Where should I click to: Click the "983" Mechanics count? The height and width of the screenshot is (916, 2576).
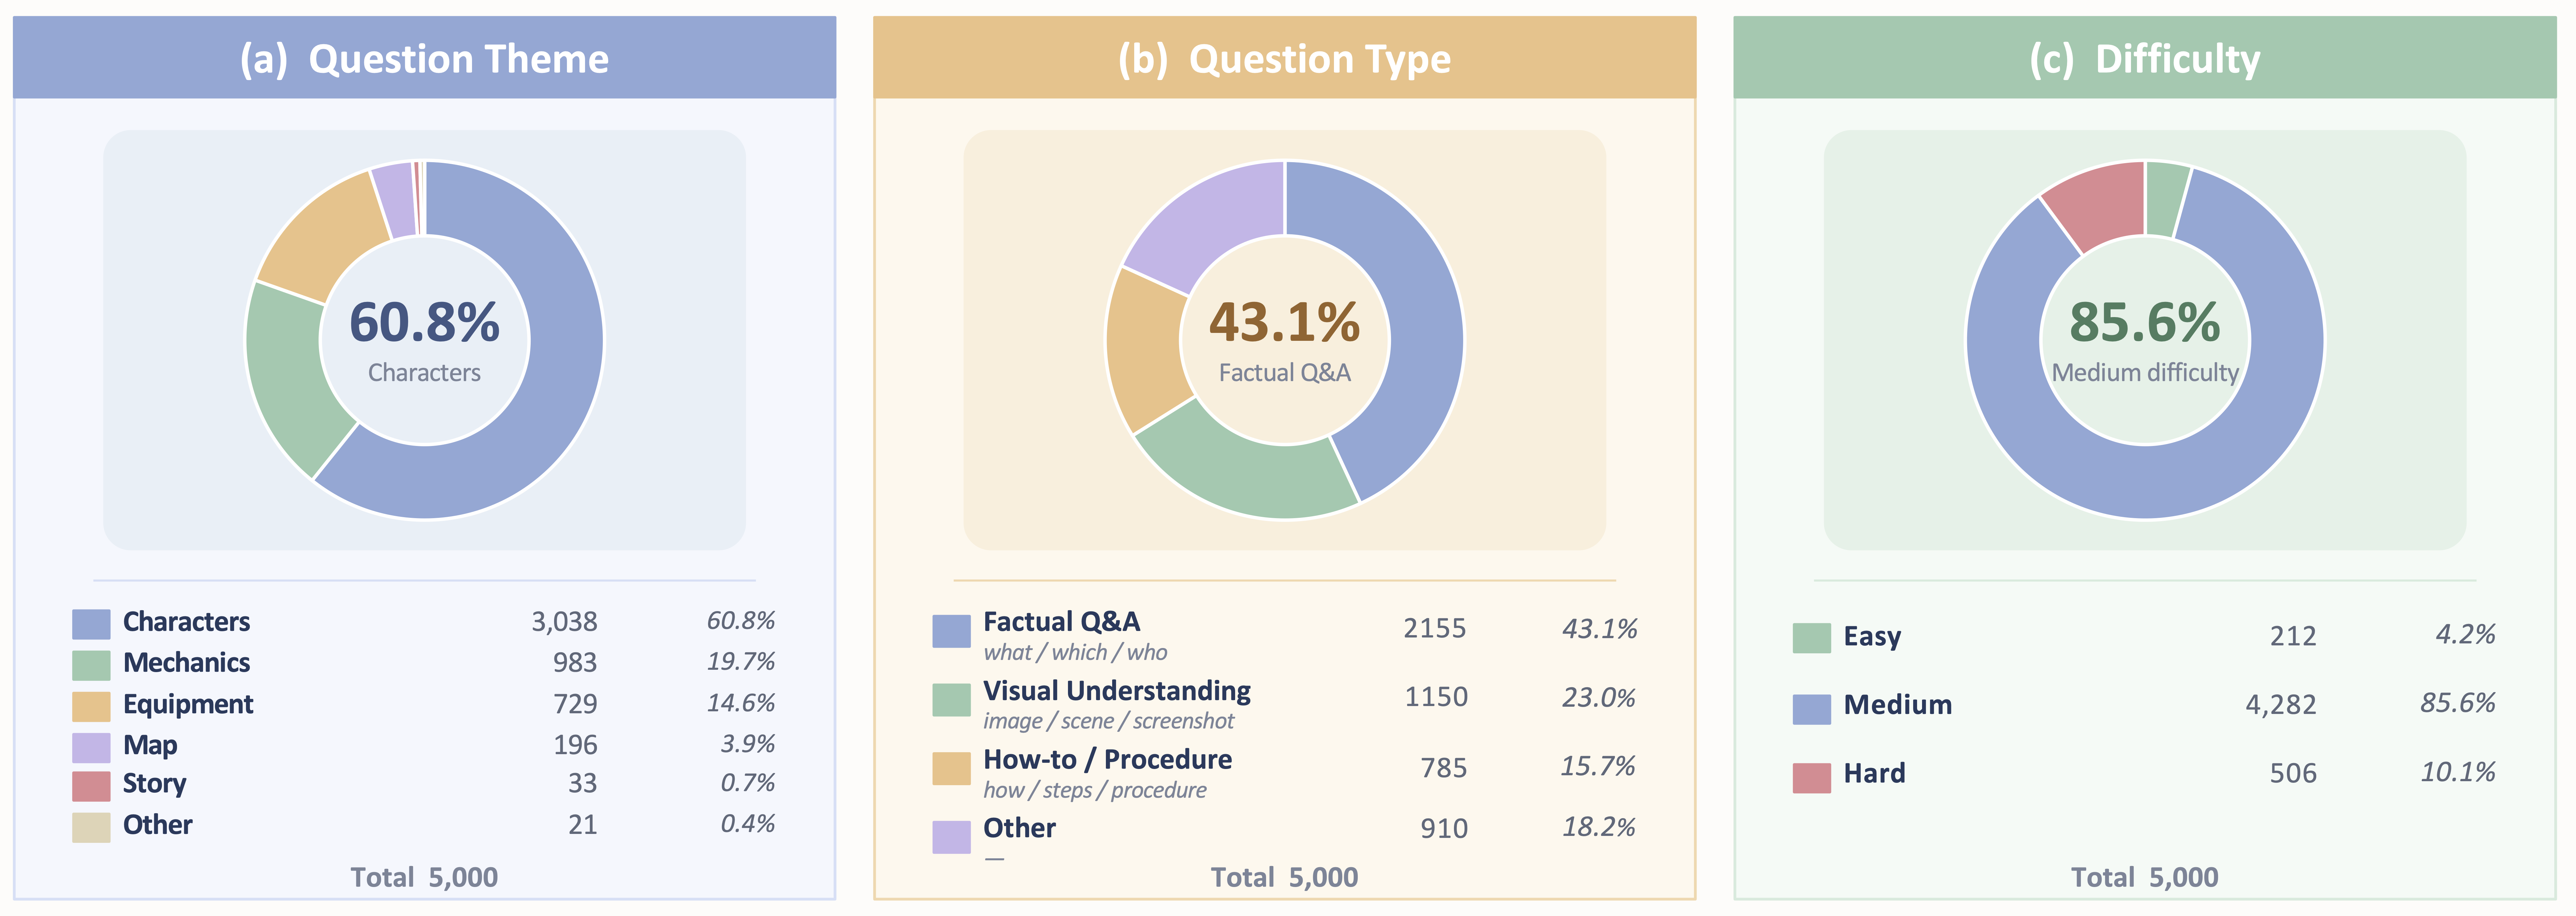pyautogui.click(x=575, y=663)
